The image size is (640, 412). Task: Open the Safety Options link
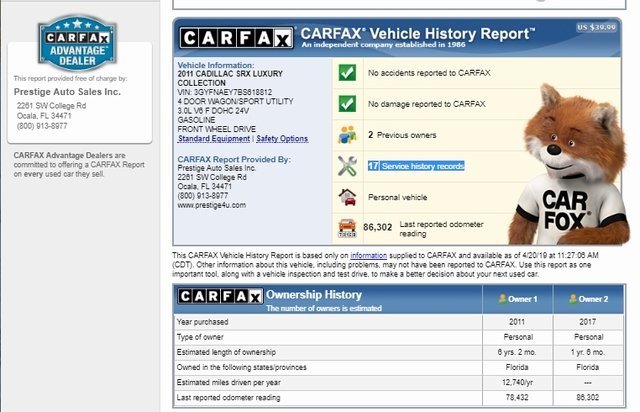point(282,138)
